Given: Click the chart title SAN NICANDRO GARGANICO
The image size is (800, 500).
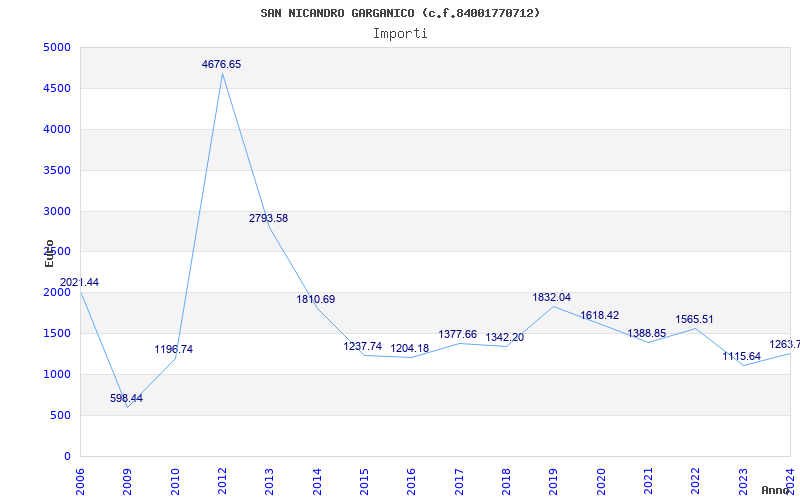Looking at the screenshot, I should click(x=400, y=13).
